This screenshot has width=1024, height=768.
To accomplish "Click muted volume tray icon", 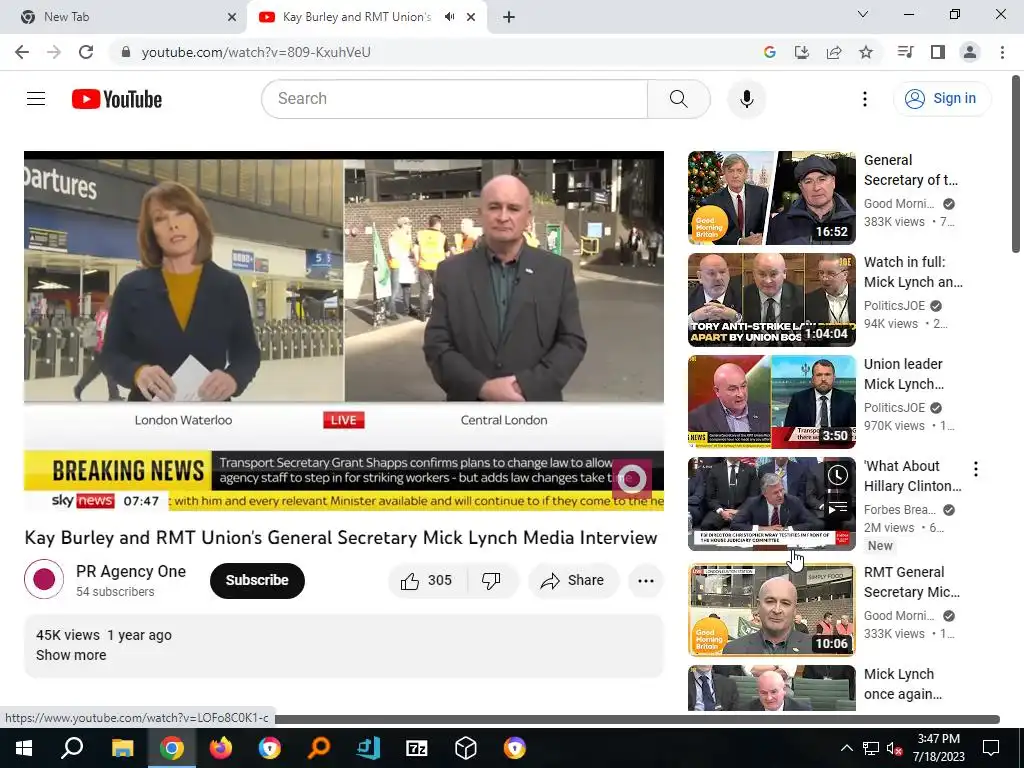I will pos(895,748).
